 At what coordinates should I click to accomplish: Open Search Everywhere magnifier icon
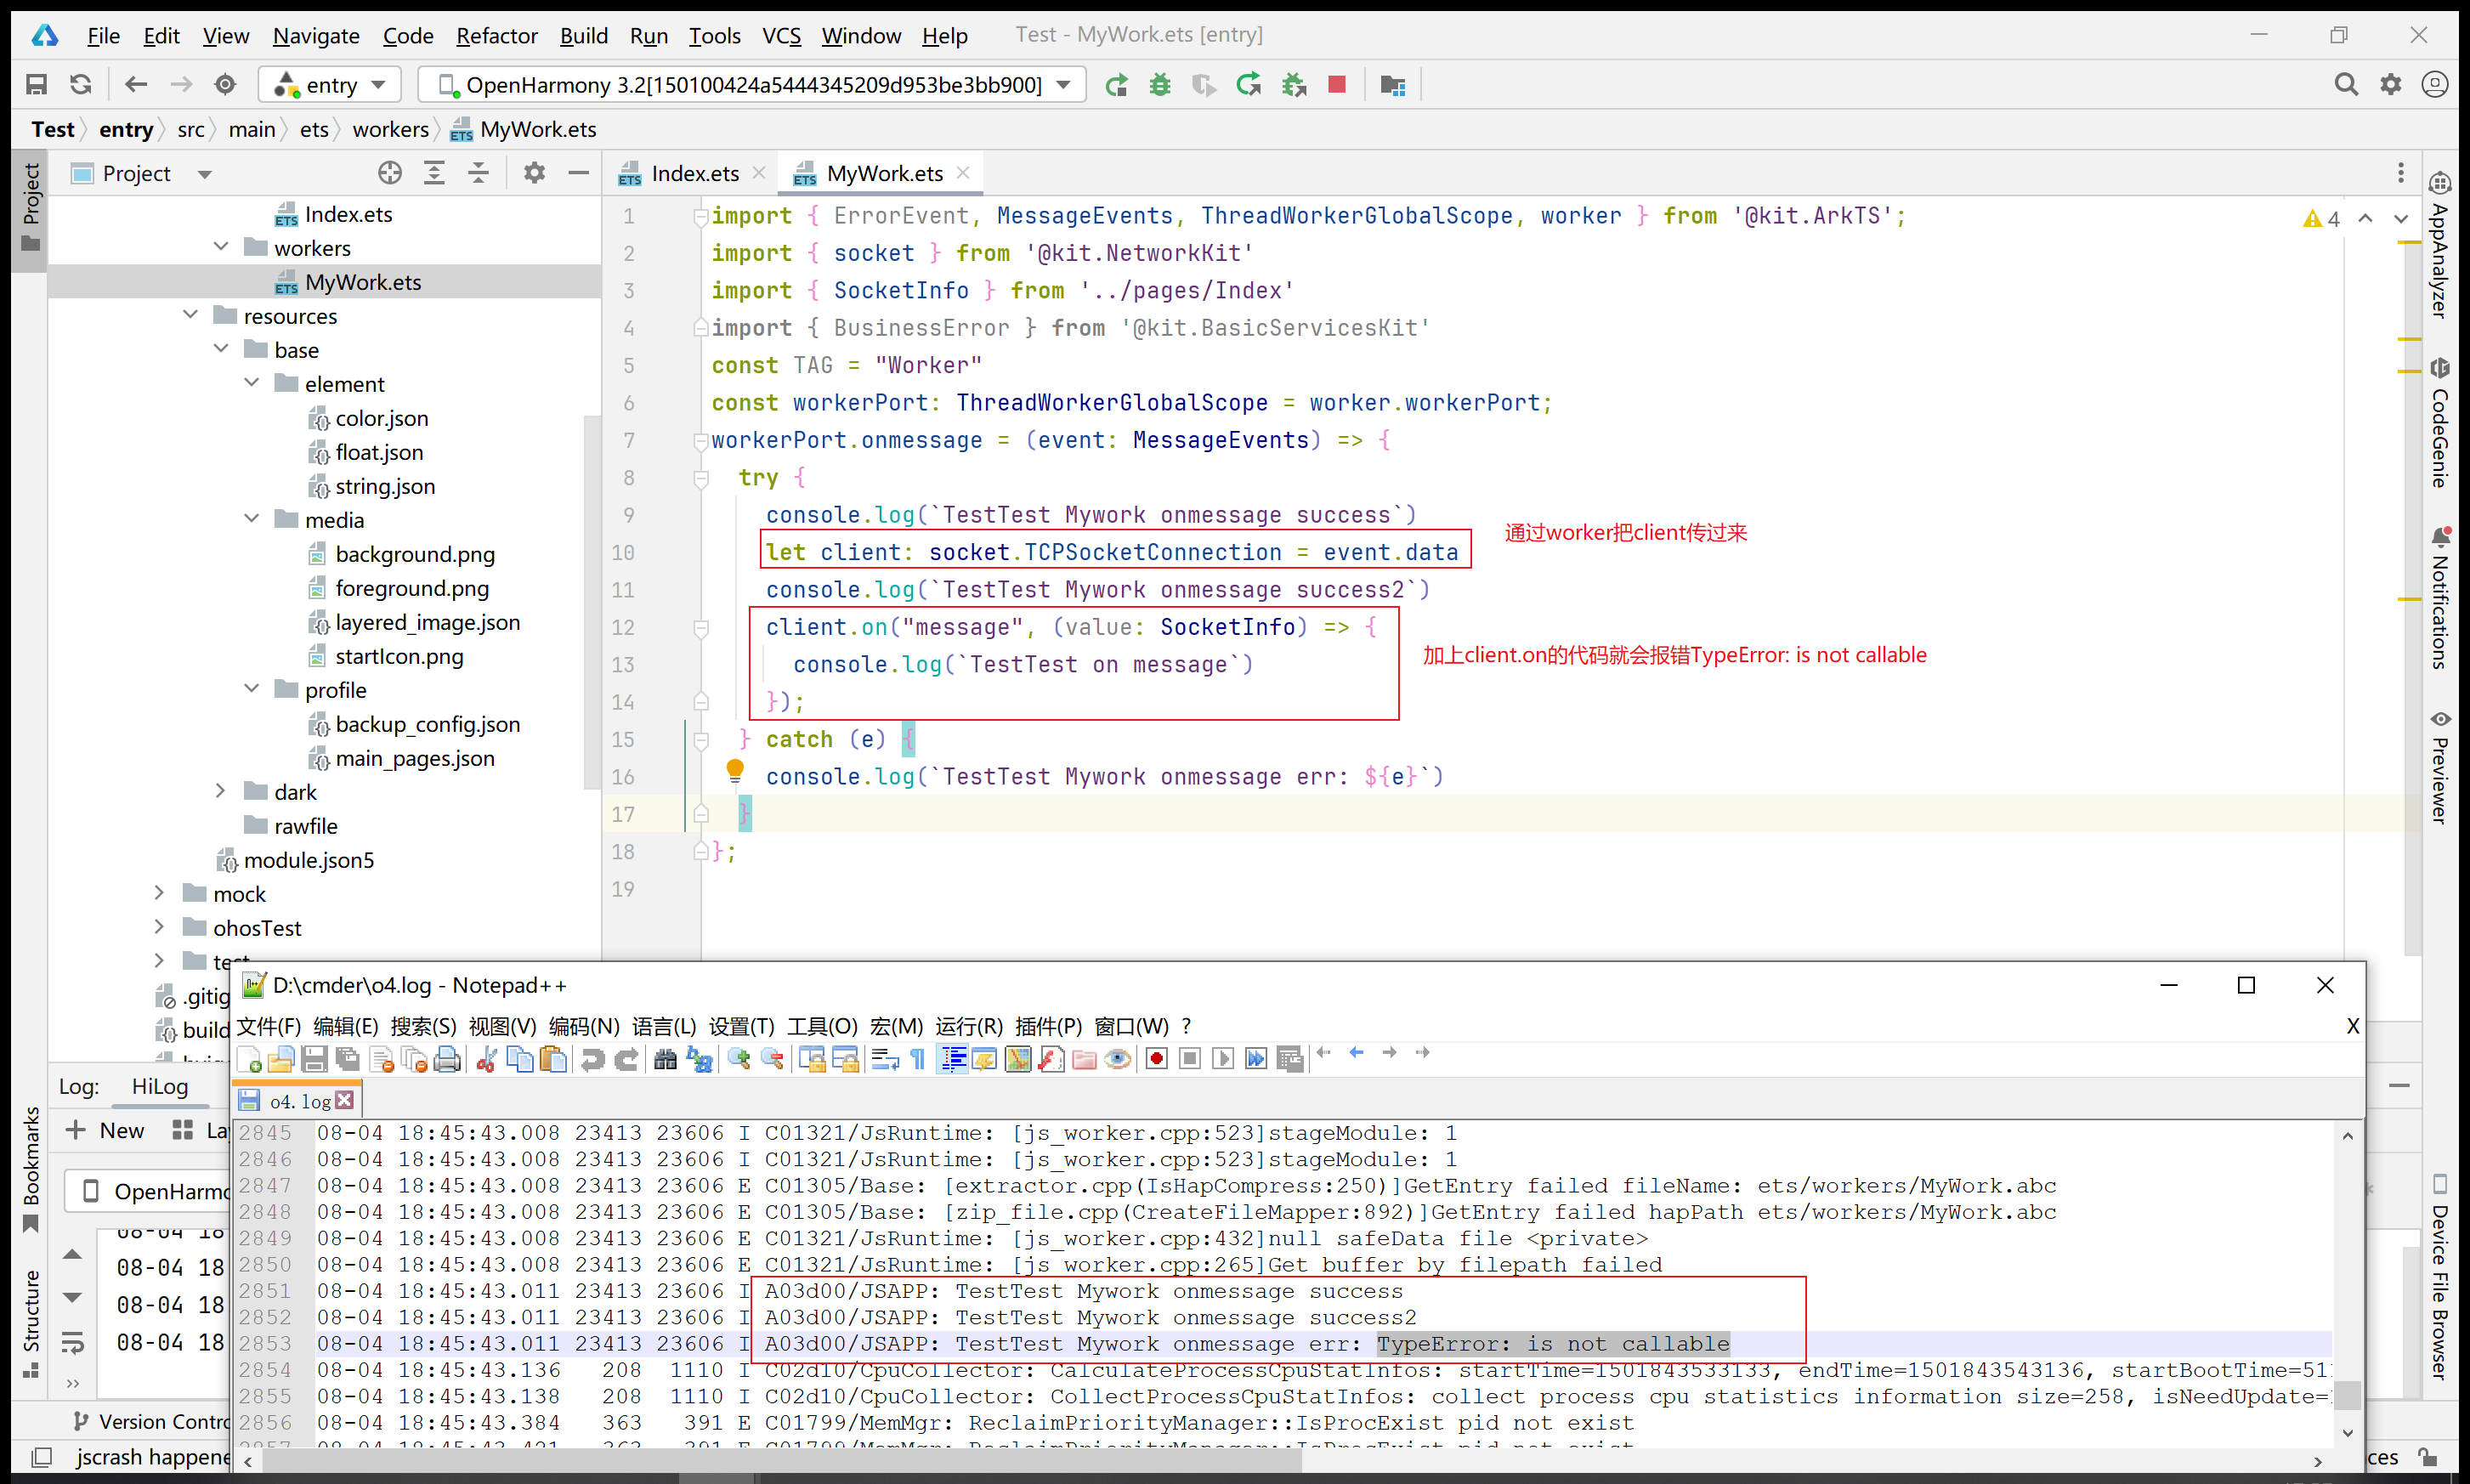click(2346, 85)
